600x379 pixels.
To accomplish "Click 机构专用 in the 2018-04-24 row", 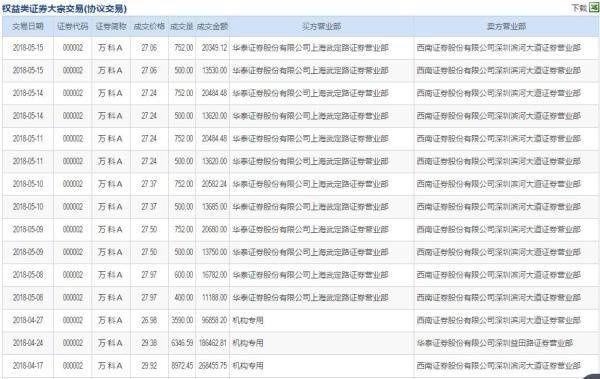I will [x=248, y=343].
